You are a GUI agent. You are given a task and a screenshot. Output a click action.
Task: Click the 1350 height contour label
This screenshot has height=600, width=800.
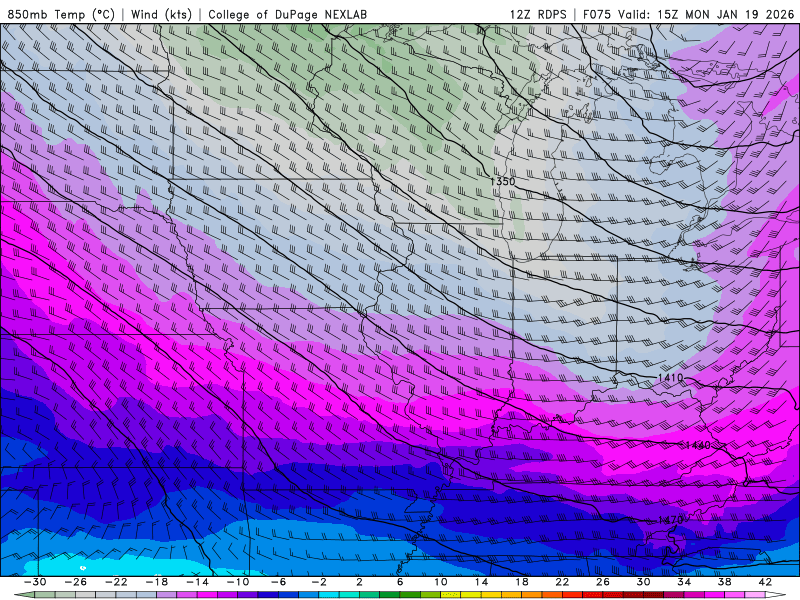click(x=503, y=182)
